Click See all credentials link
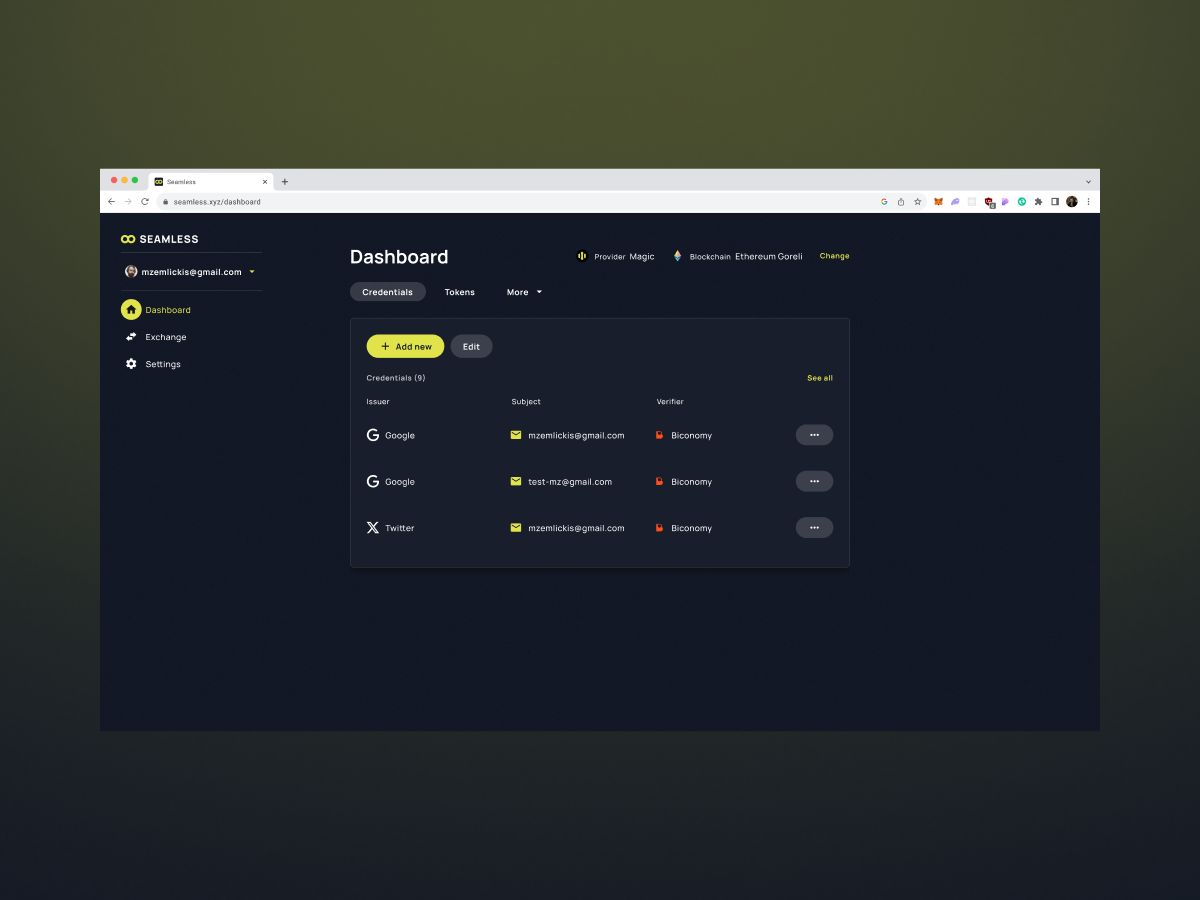Screen dimensions: 1200x900 819,378
